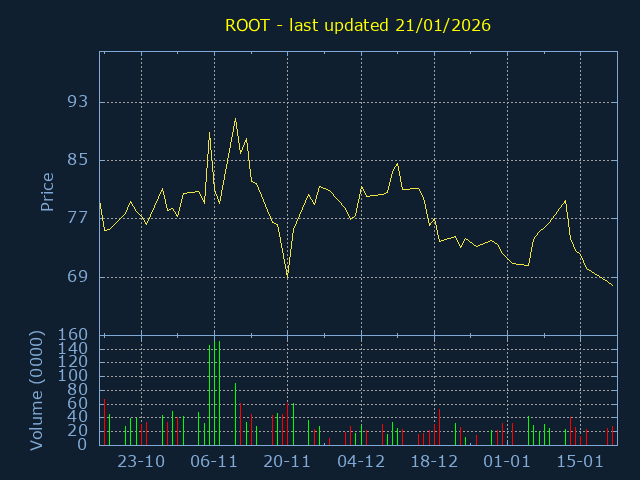Click the 'Volume (0000)' axis label
Image resolution: width=640 pixels, height=480 pixels.
(36, 389)
